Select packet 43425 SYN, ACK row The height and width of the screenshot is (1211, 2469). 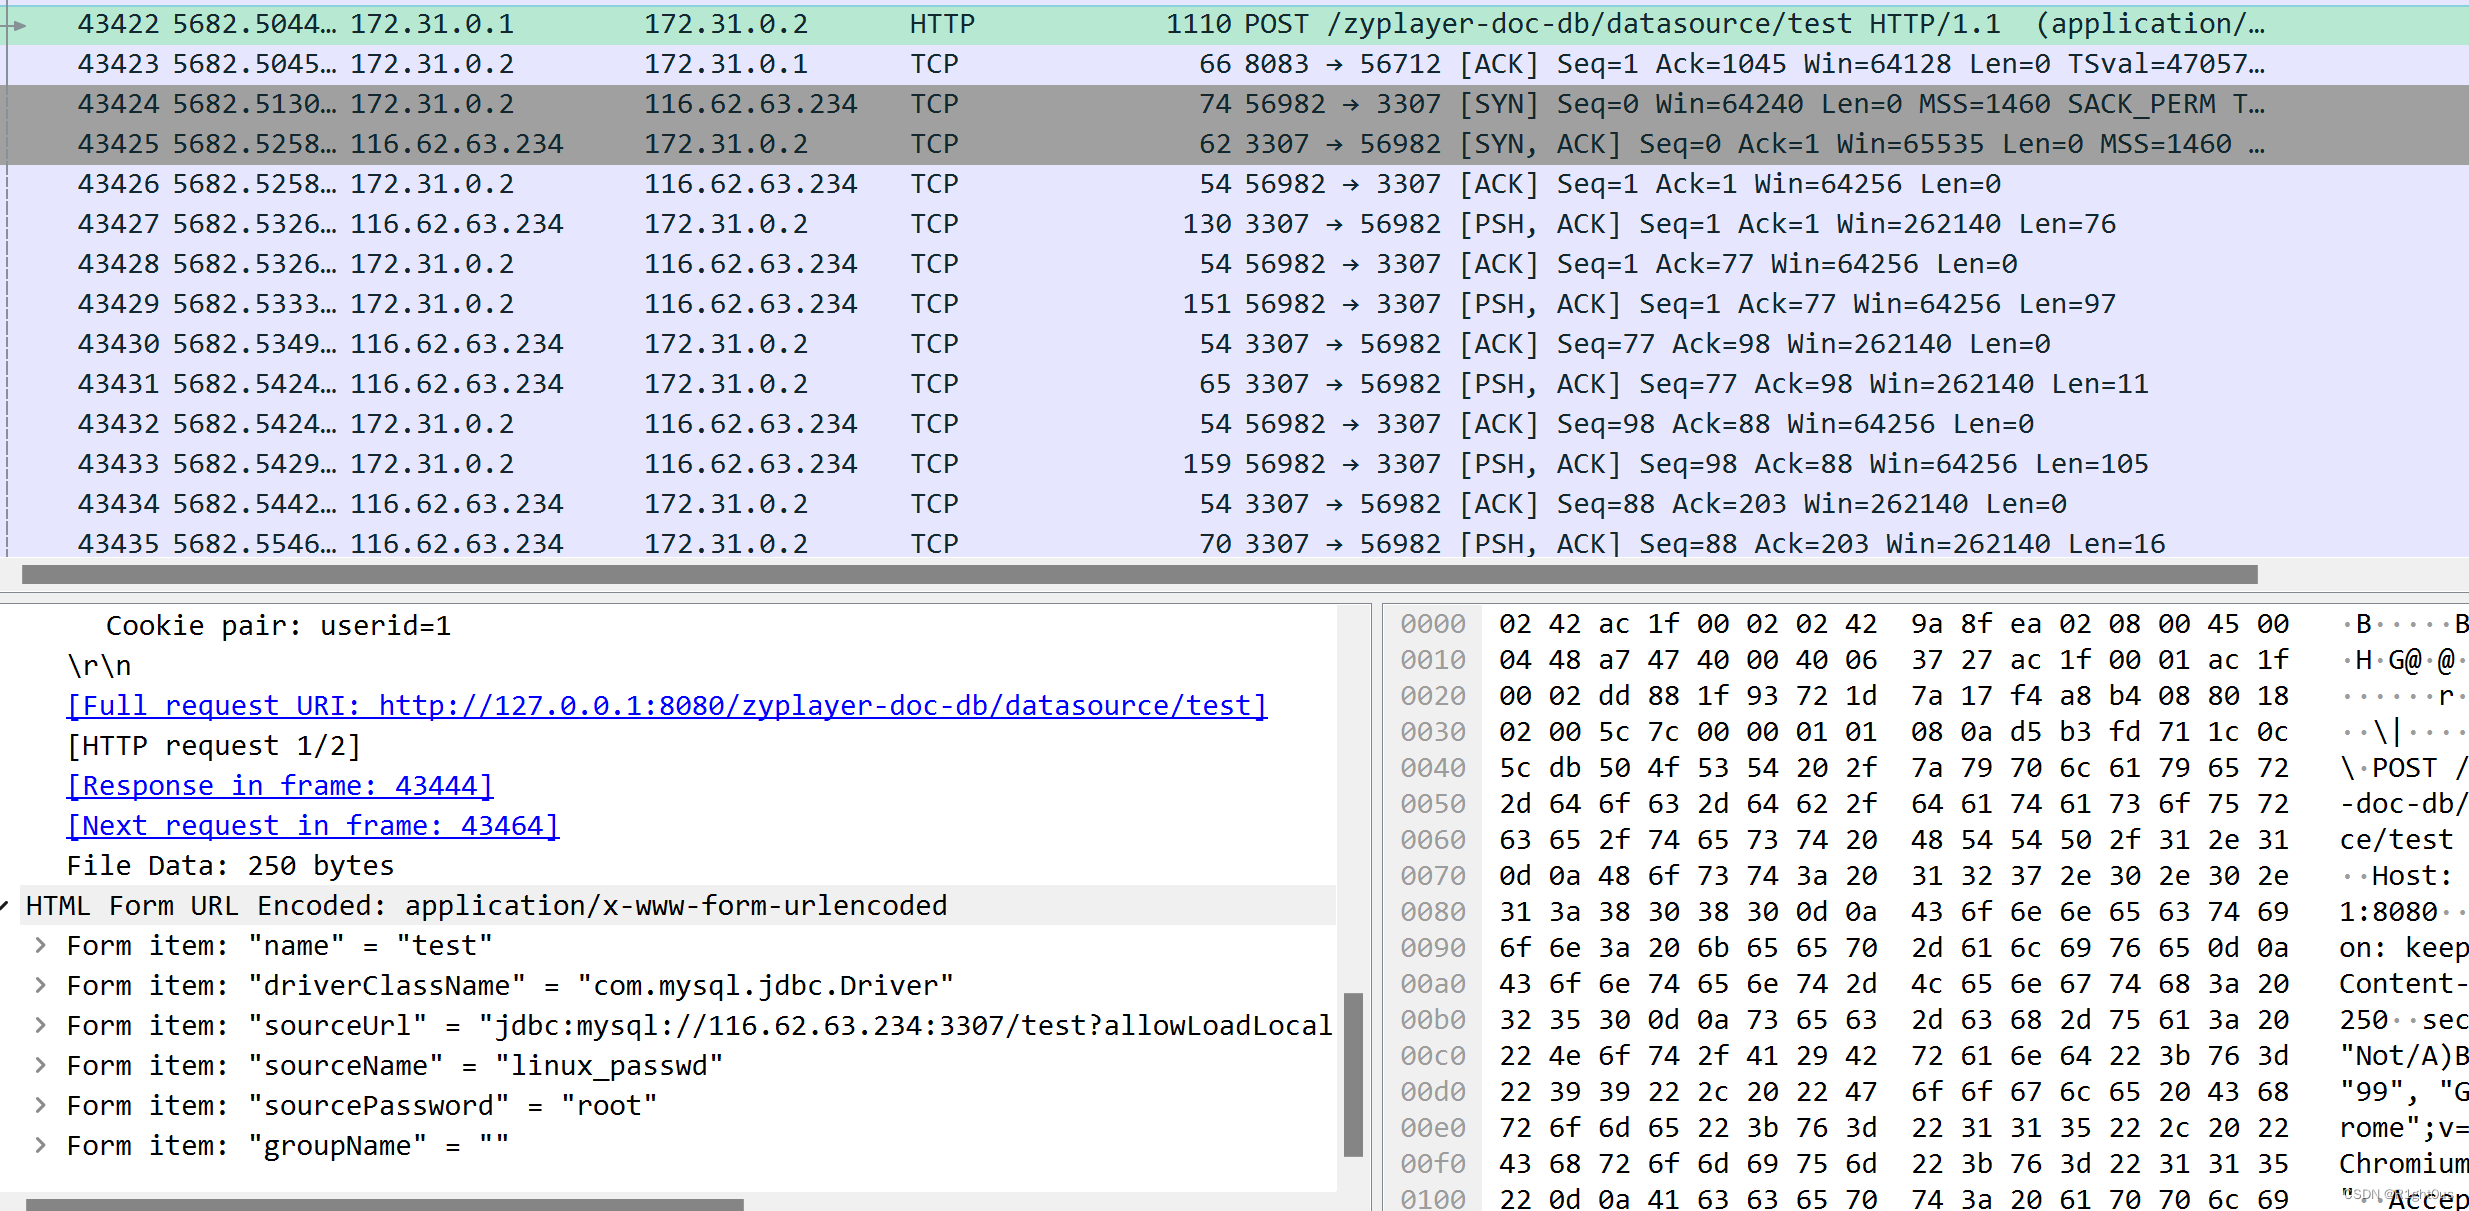[x=1234, y=144]
